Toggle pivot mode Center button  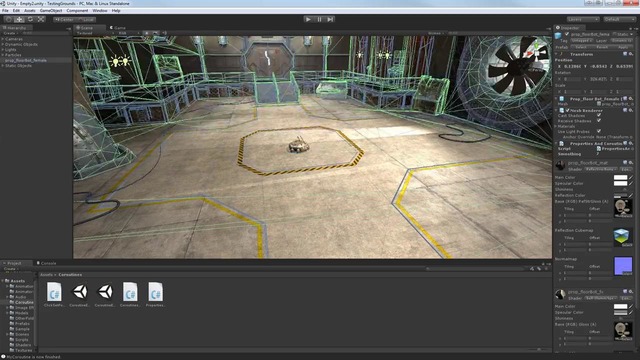click(x=65, y=20)
